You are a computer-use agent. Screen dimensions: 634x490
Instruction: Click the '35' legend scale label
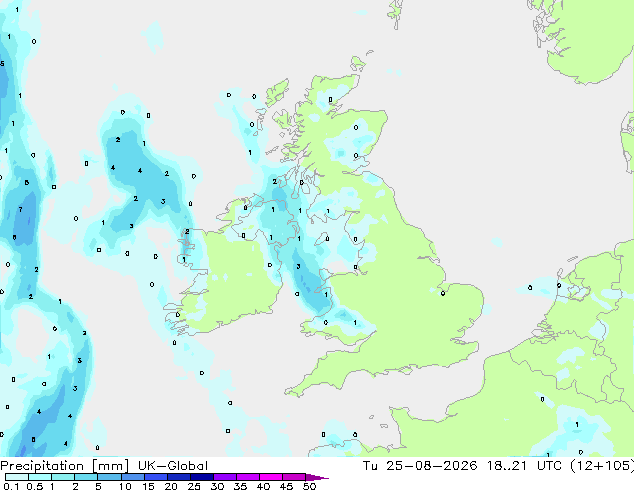click(x=240, y=486)
